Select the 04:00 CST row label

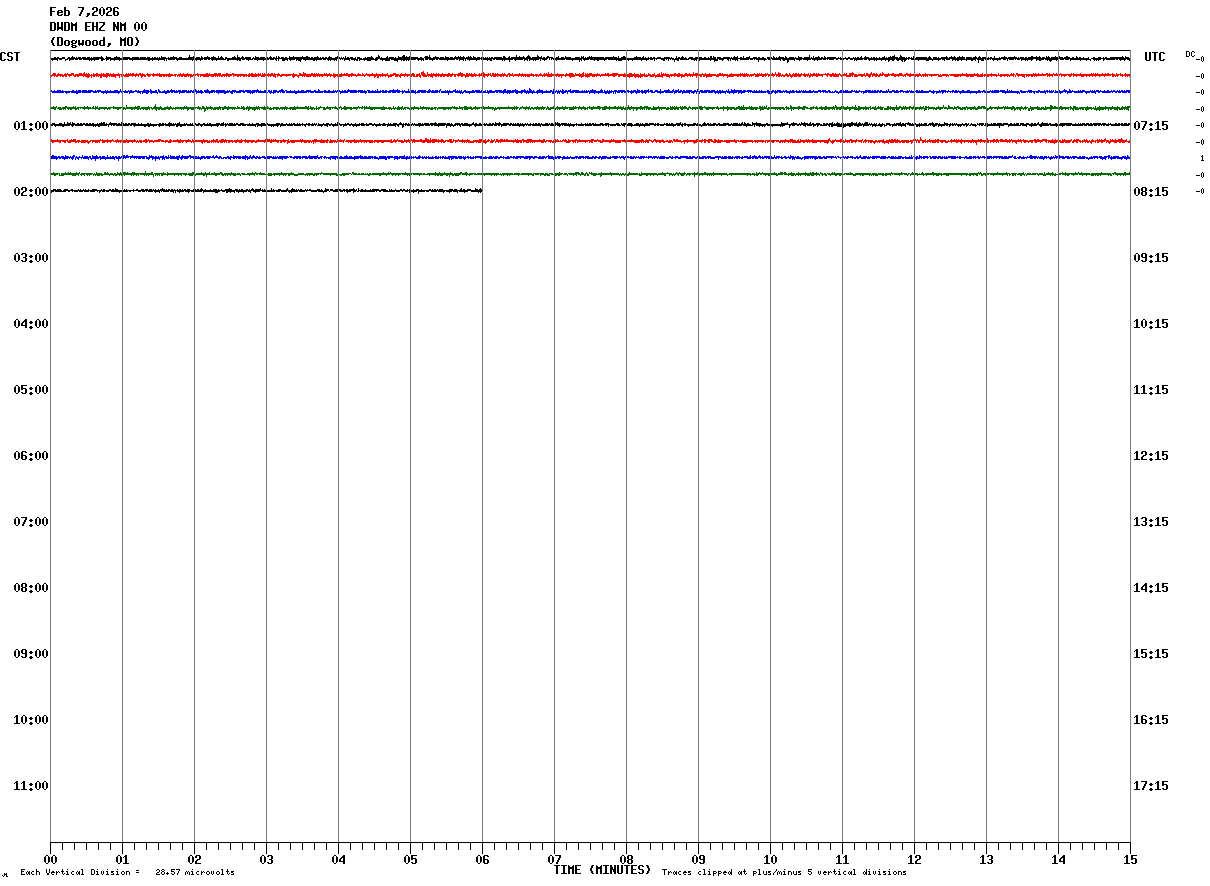31,324
